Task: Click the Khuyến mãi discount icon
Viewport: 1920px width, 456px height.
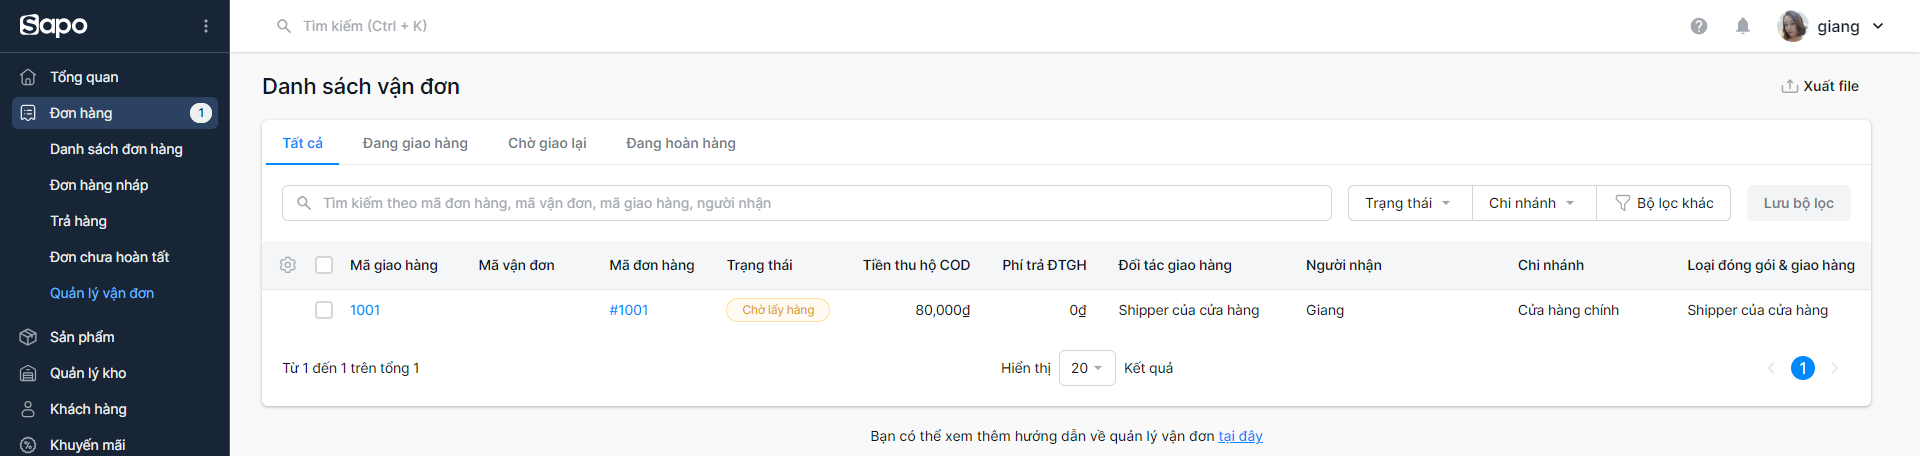Action: [x=28, y=445]
